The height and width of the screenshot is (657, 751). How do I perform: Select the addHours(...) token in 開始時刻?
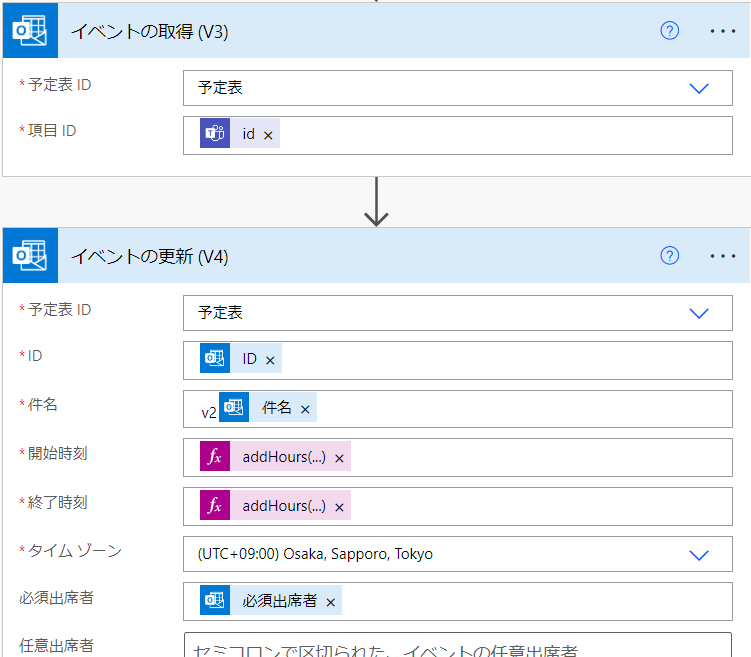pyautogui.click(x=275, y=456)
